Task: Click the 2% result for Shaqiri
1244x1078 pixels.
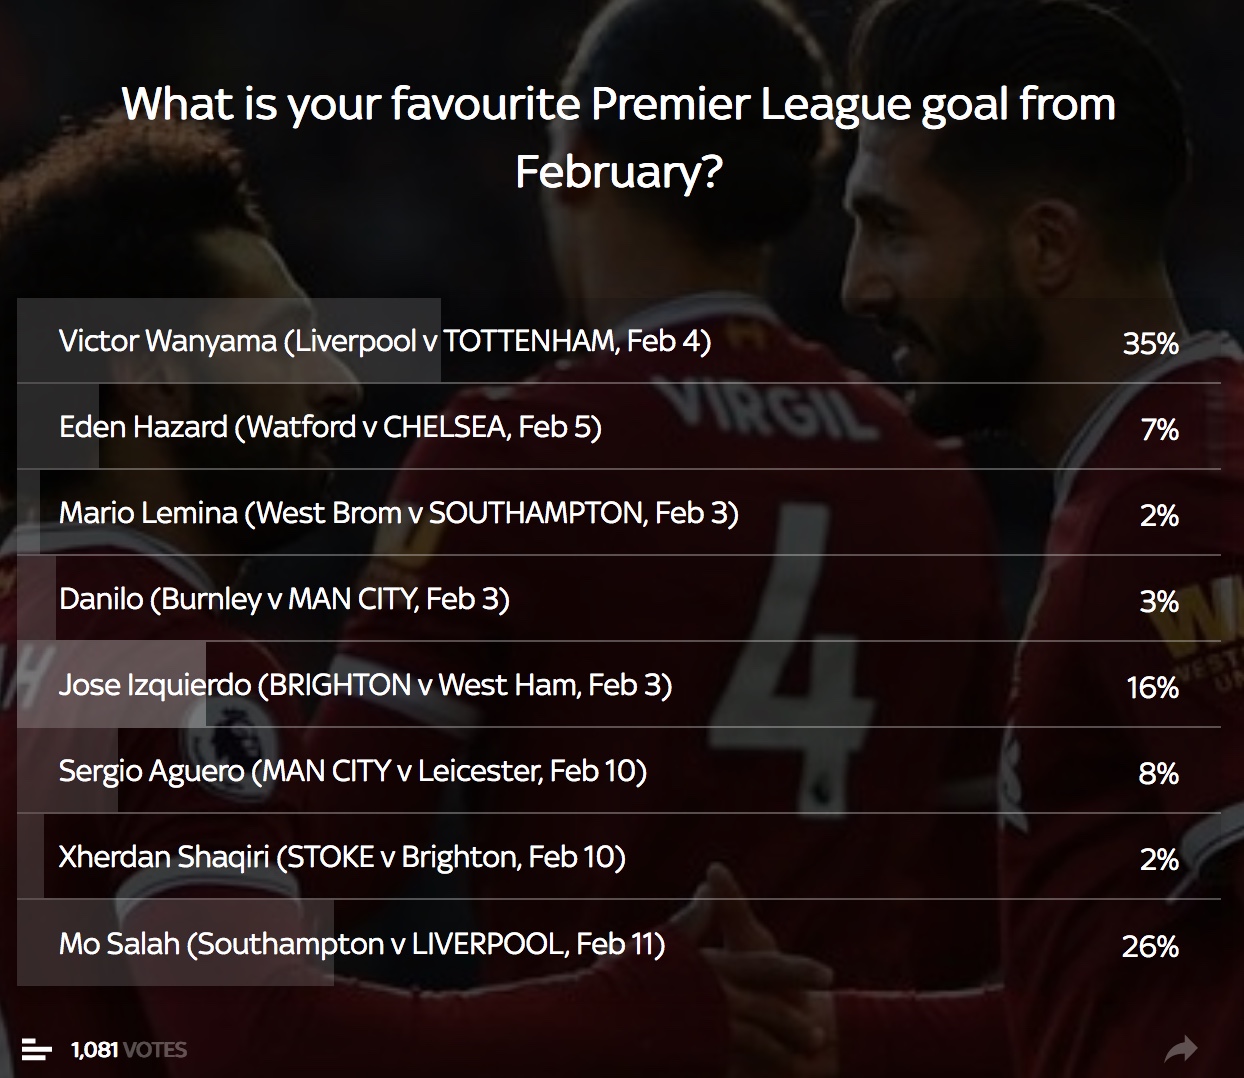Action: tap(1160, 860)
